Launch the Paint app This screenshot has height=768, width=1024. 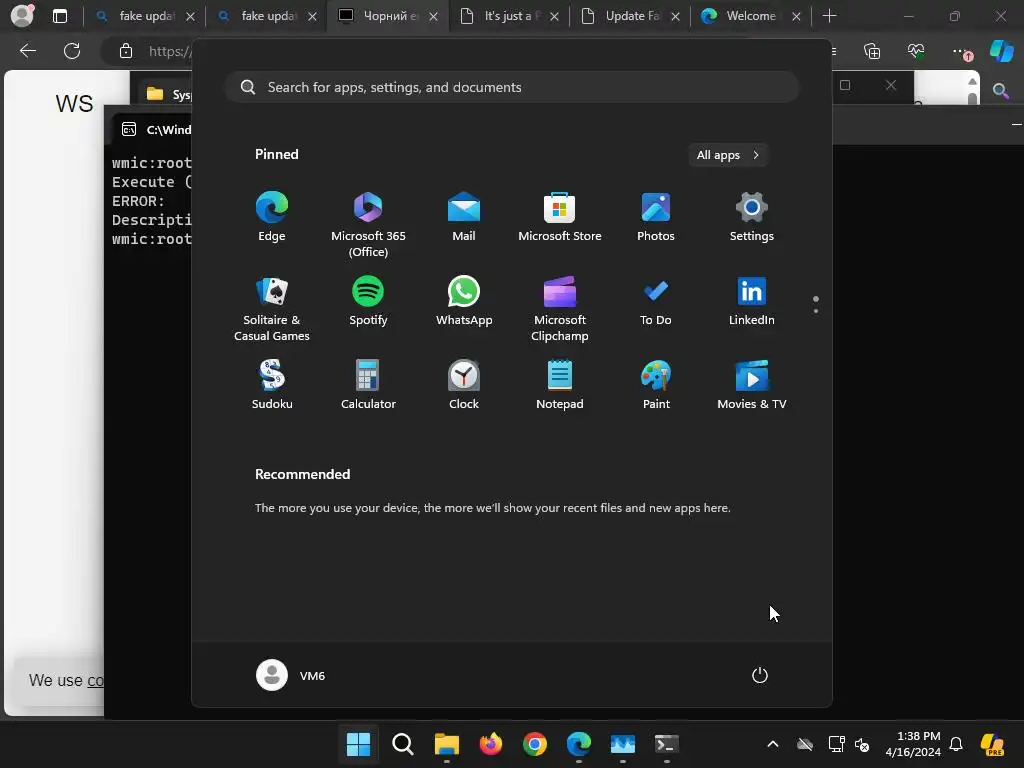656,385
